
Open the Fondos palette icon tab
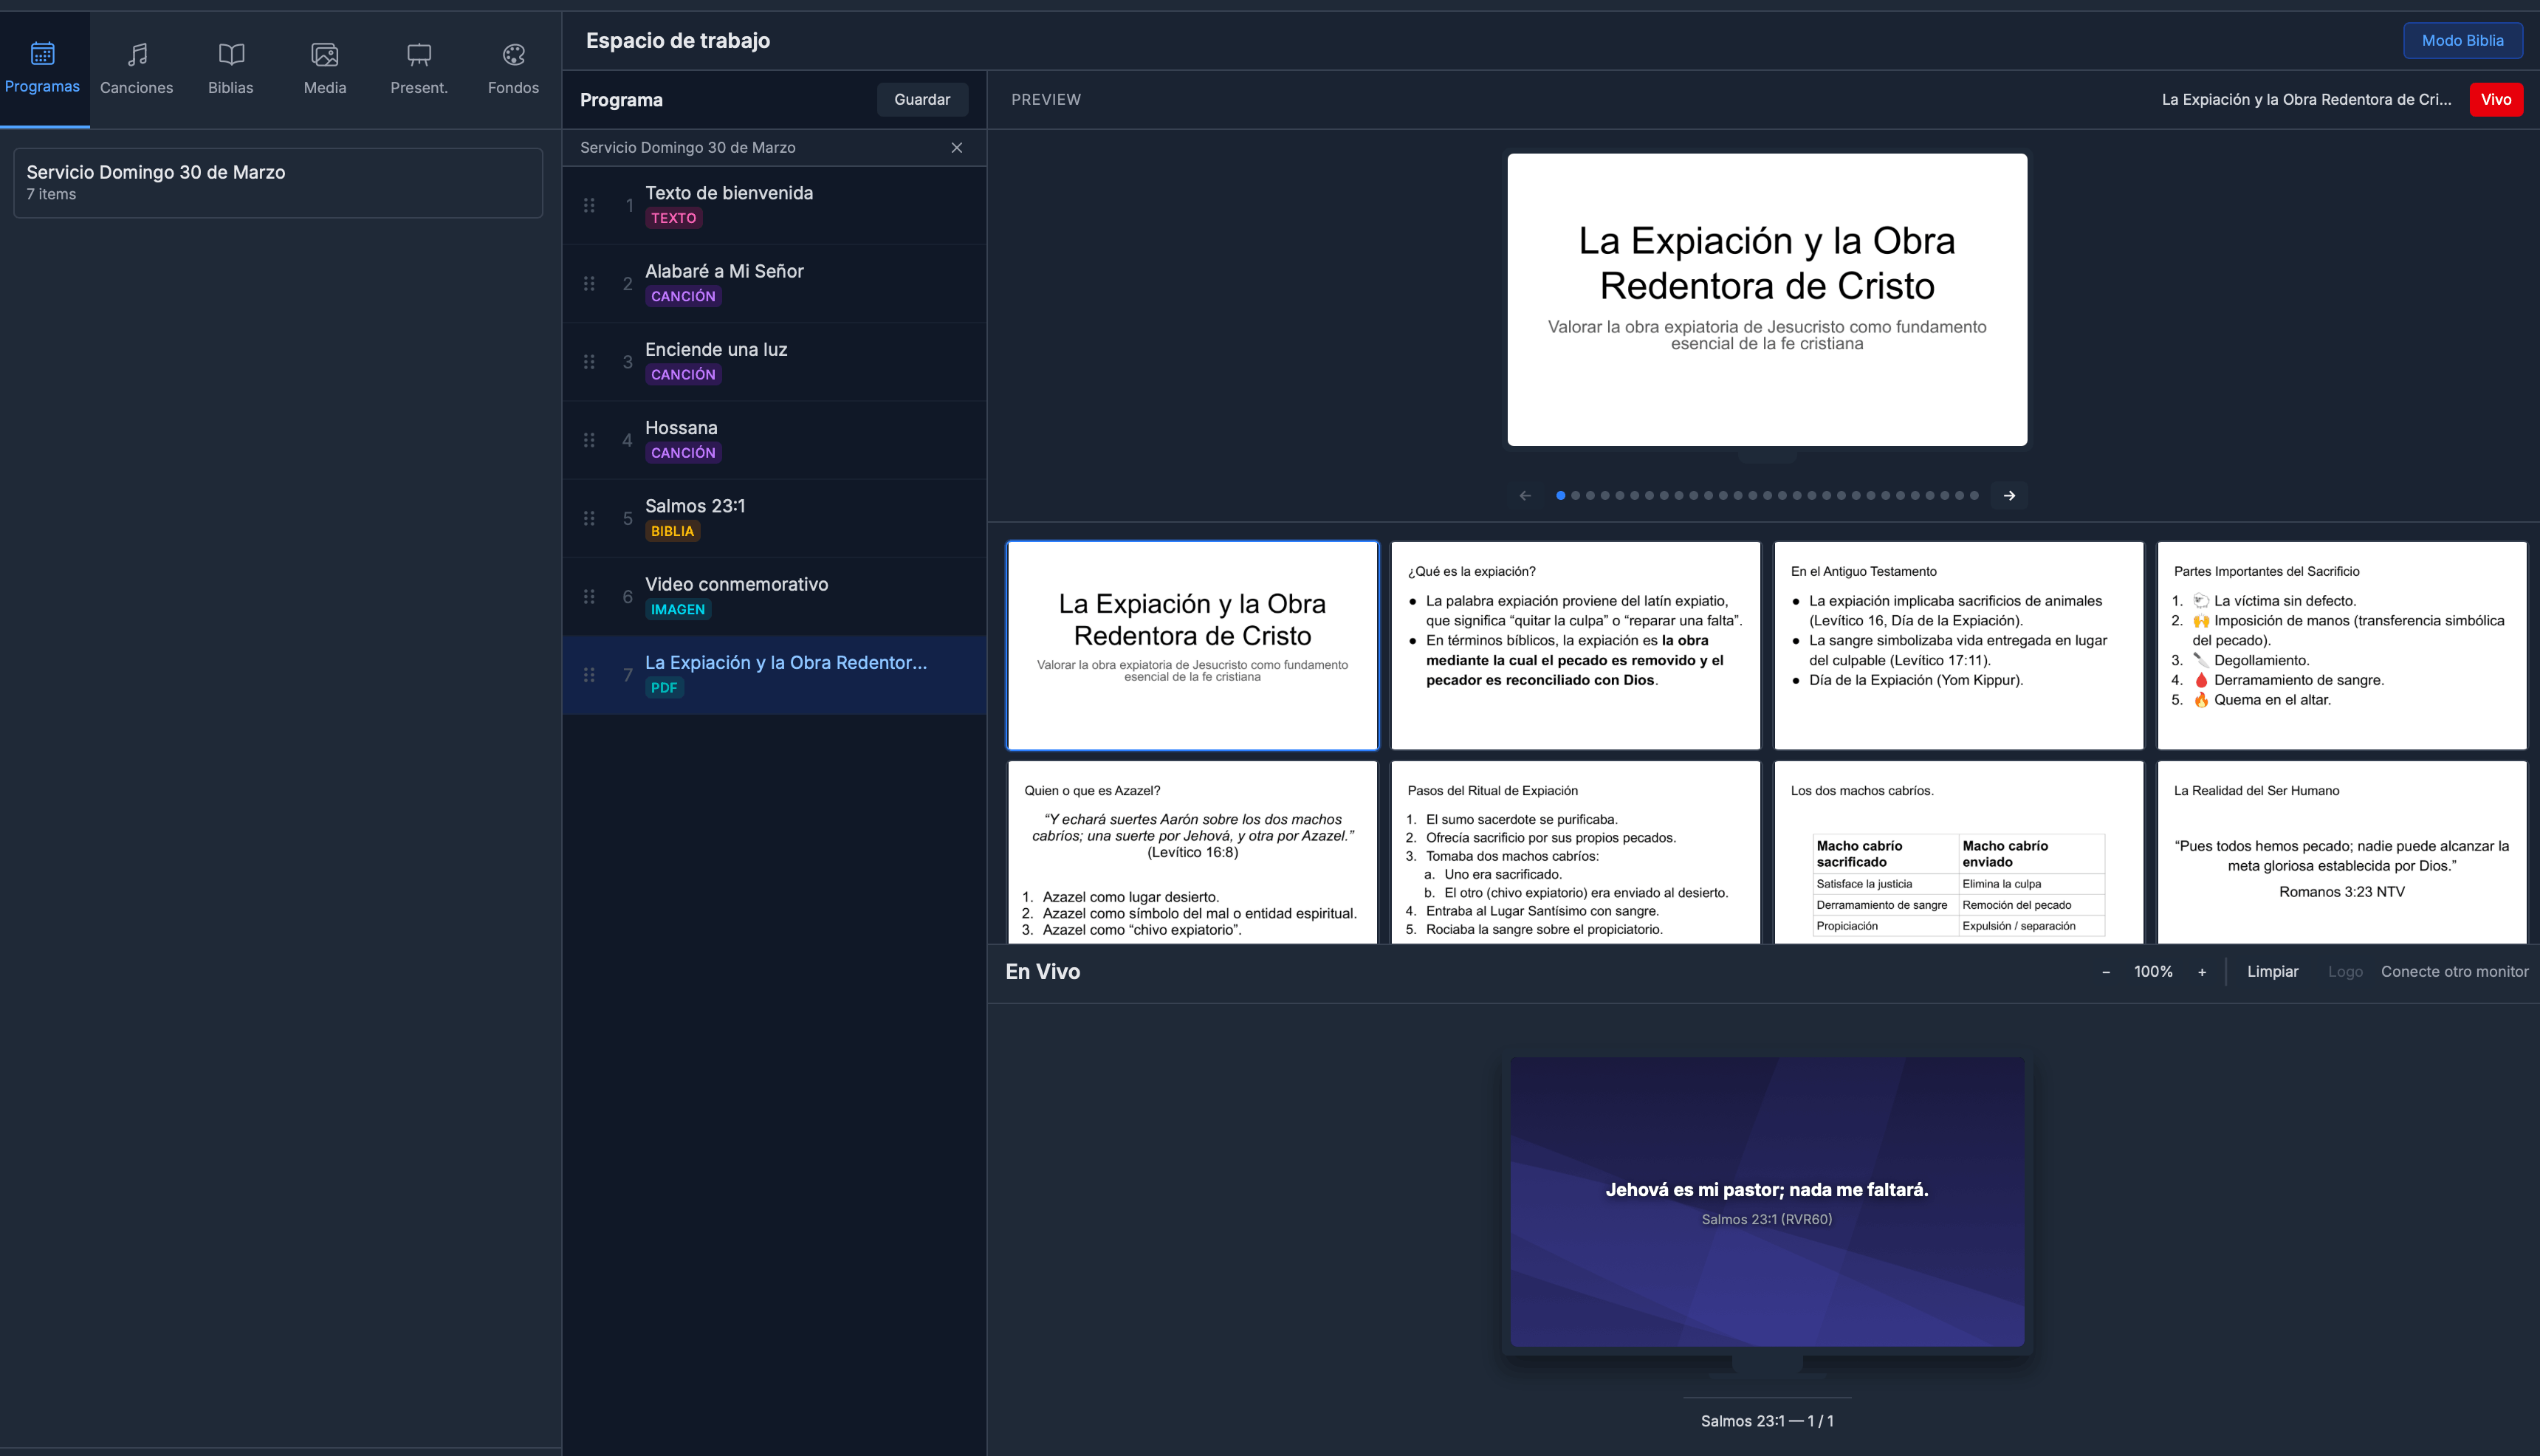513,69
